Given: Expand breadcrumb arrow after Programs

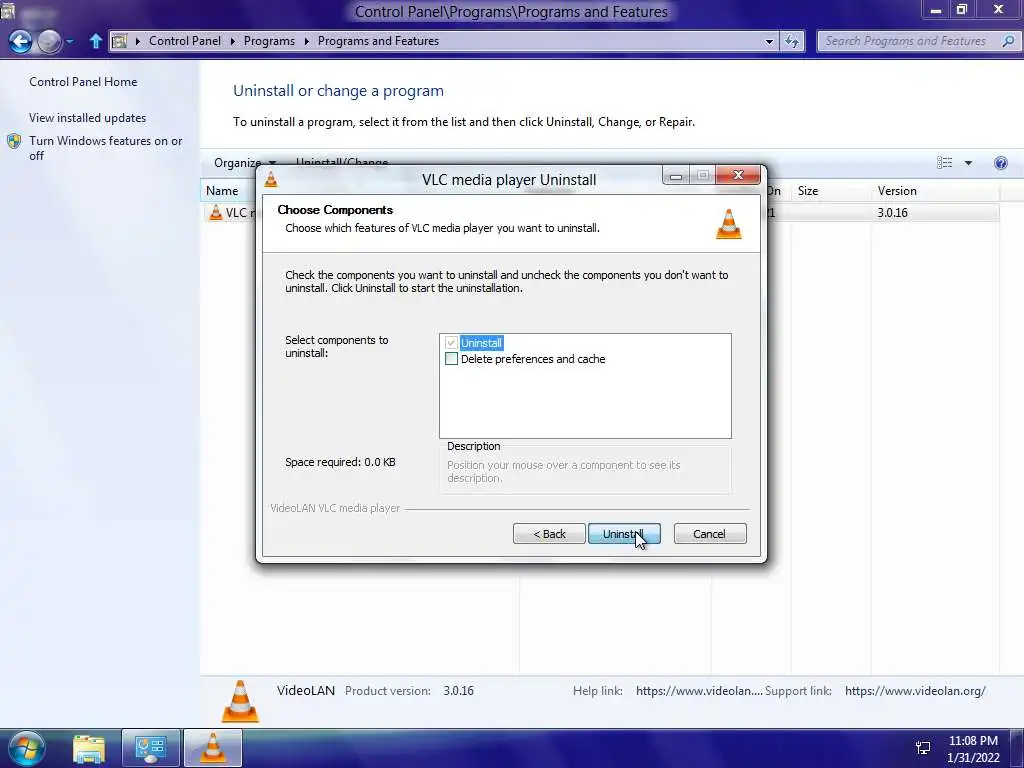Looking at the screenshot, I should [x=306, y=41].
